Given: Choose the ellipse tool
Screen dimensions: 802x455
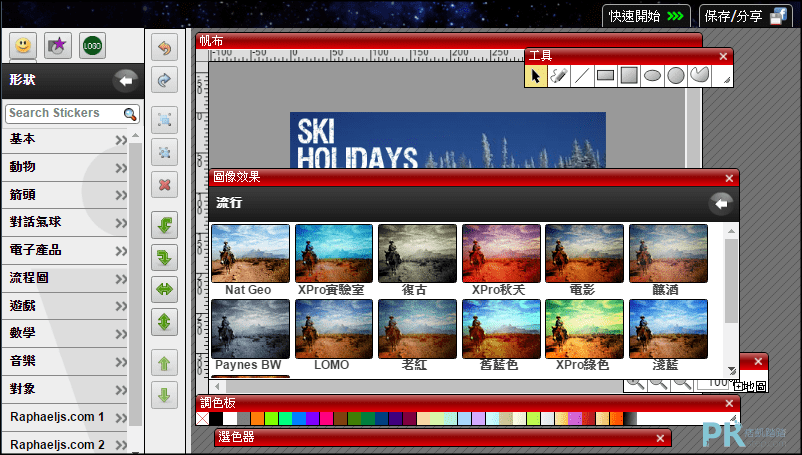Looking at the screenshot, I should pyautogui.click(x=652, y=76).
